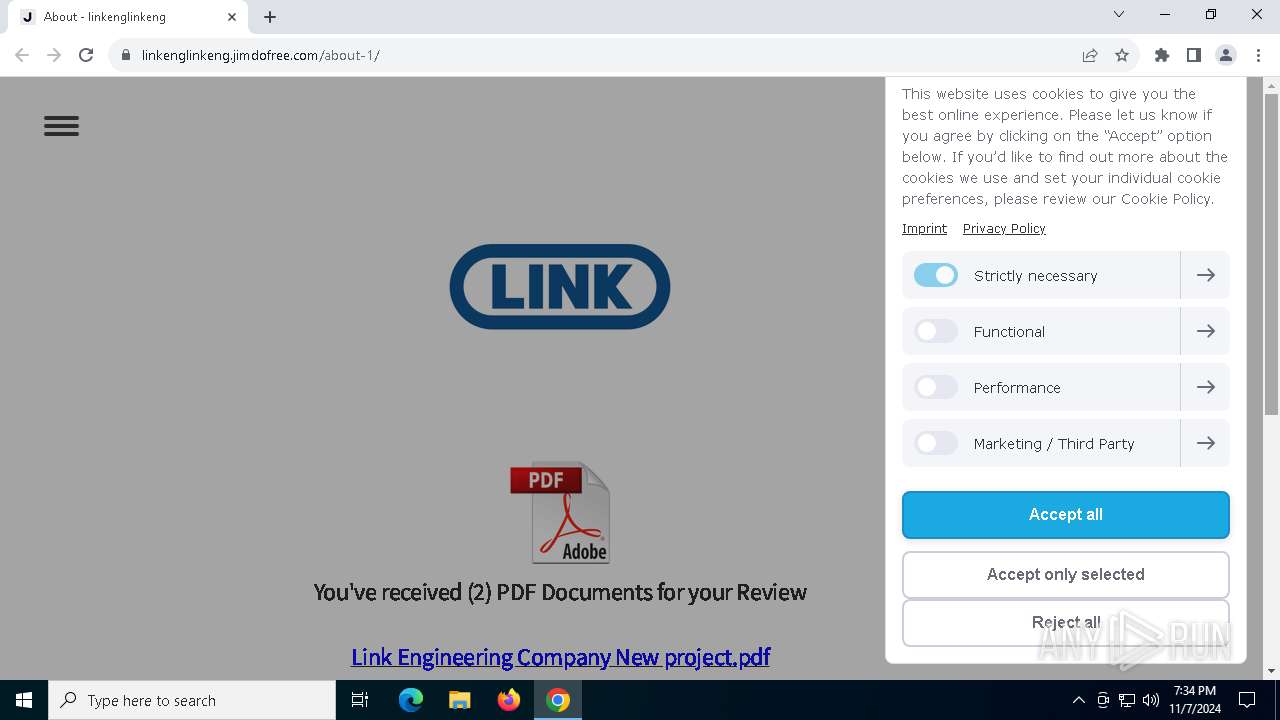Open tab search dropdown arrow
This screenshot has width=1280, height=720.
pos(1119,15)
